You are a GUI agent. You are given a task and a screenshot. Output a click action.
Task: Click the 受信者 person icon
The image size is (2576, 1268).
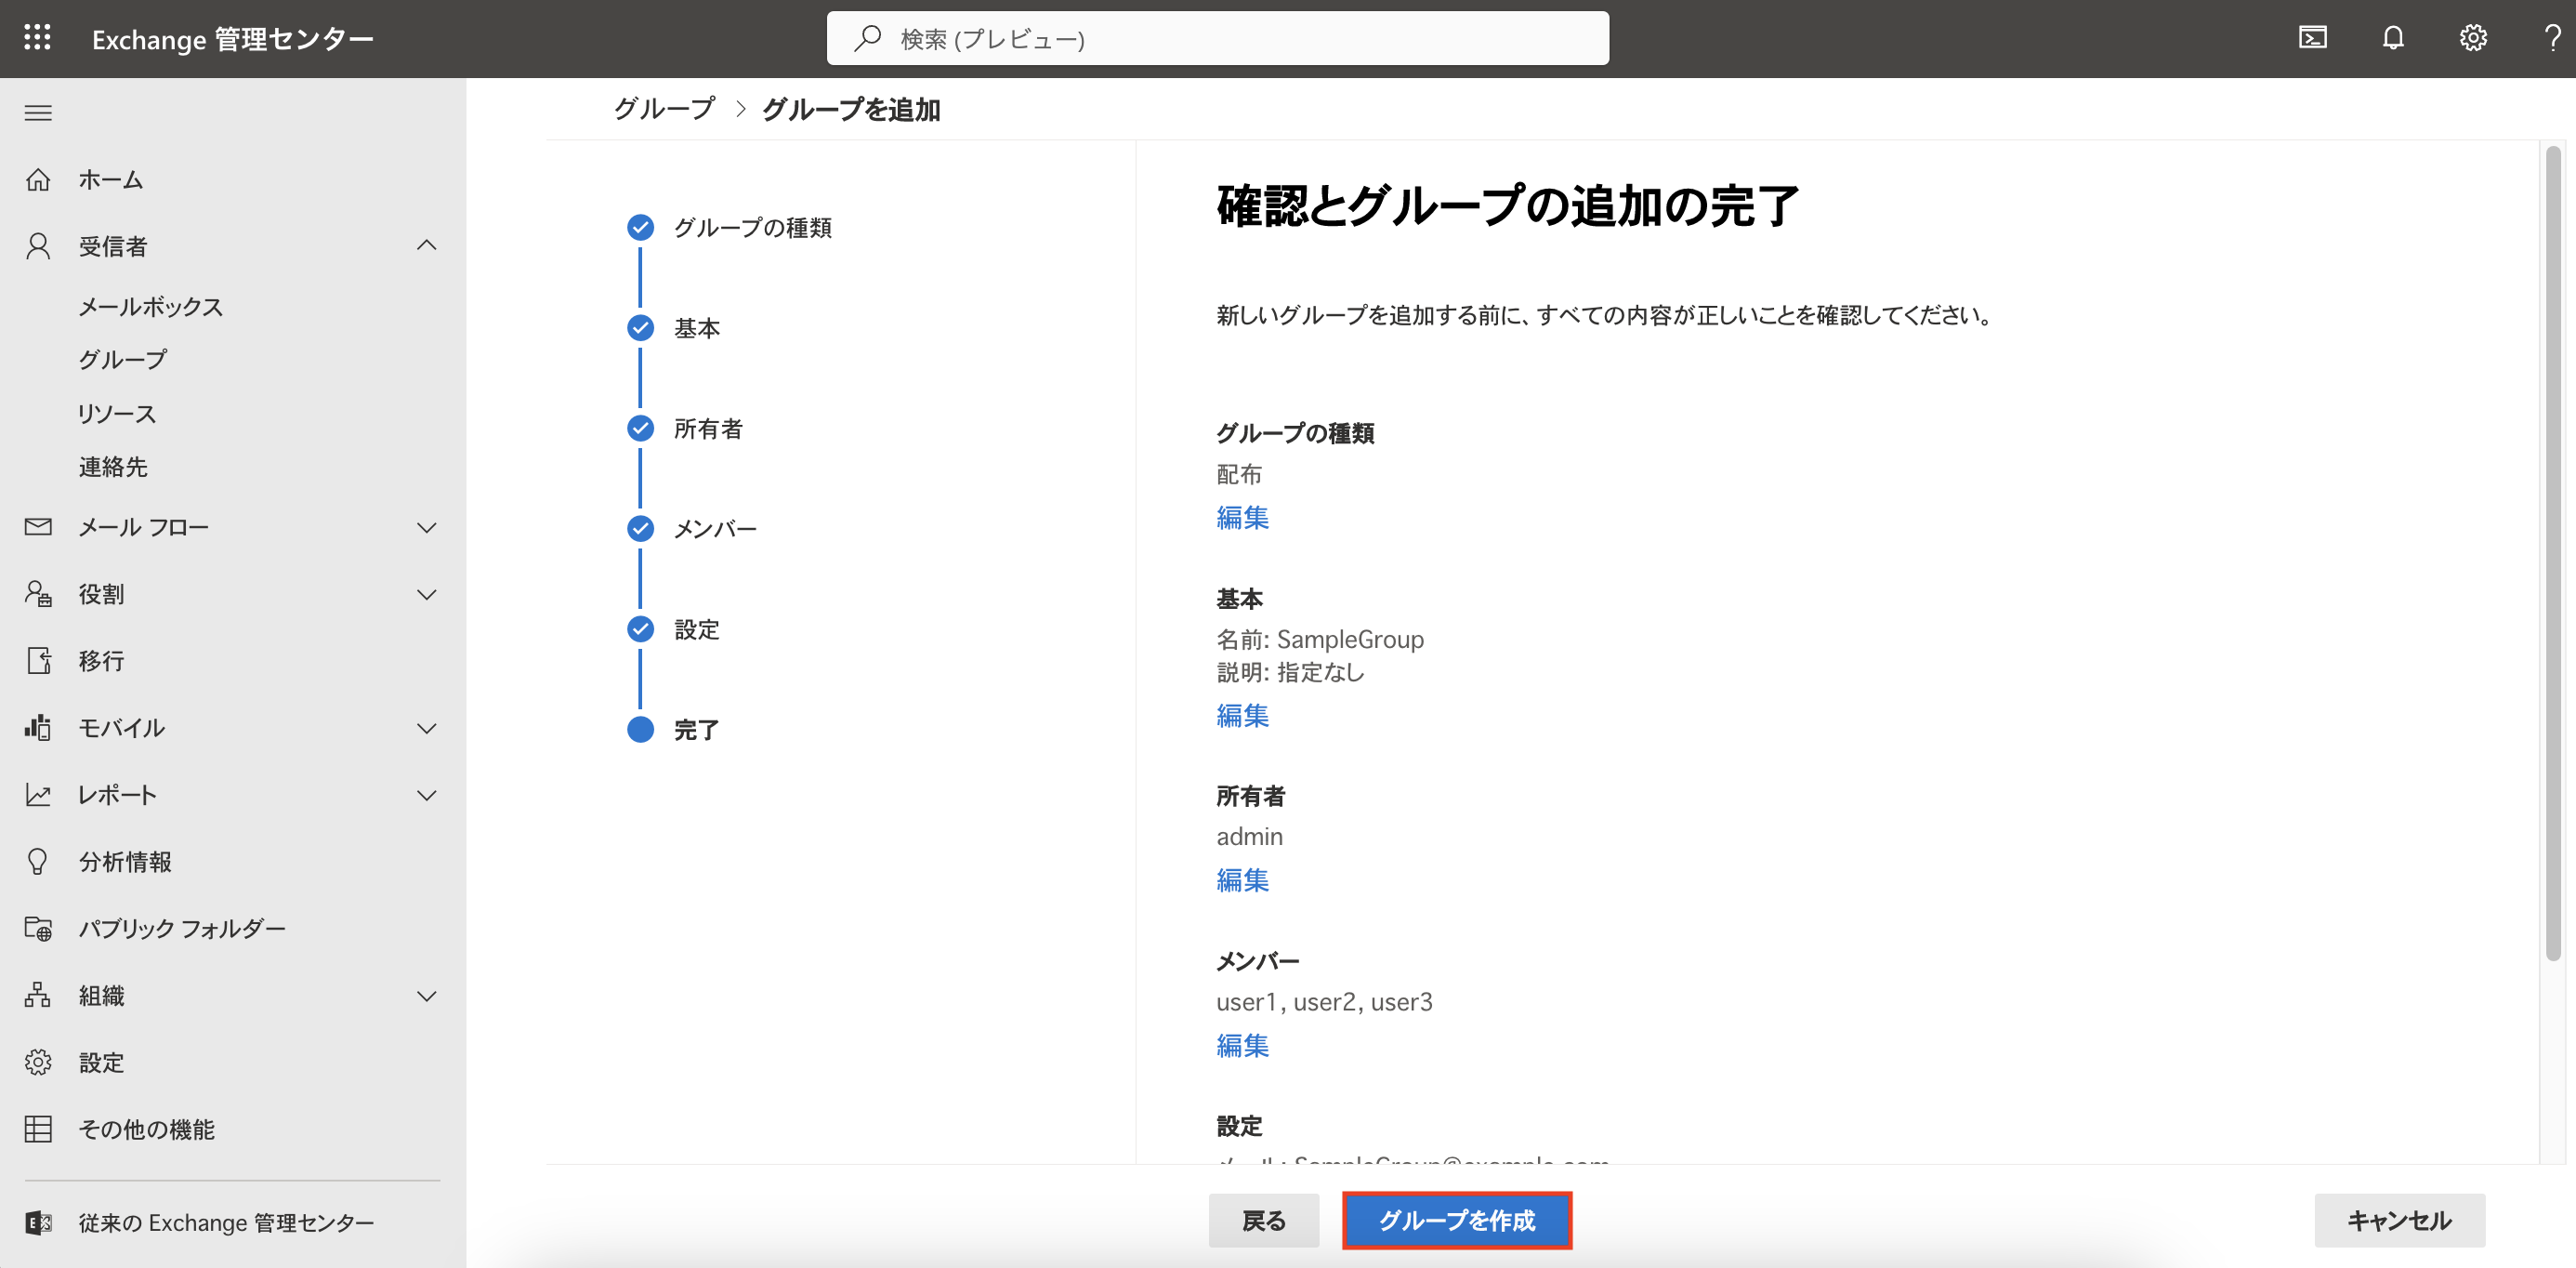[38, 246]
